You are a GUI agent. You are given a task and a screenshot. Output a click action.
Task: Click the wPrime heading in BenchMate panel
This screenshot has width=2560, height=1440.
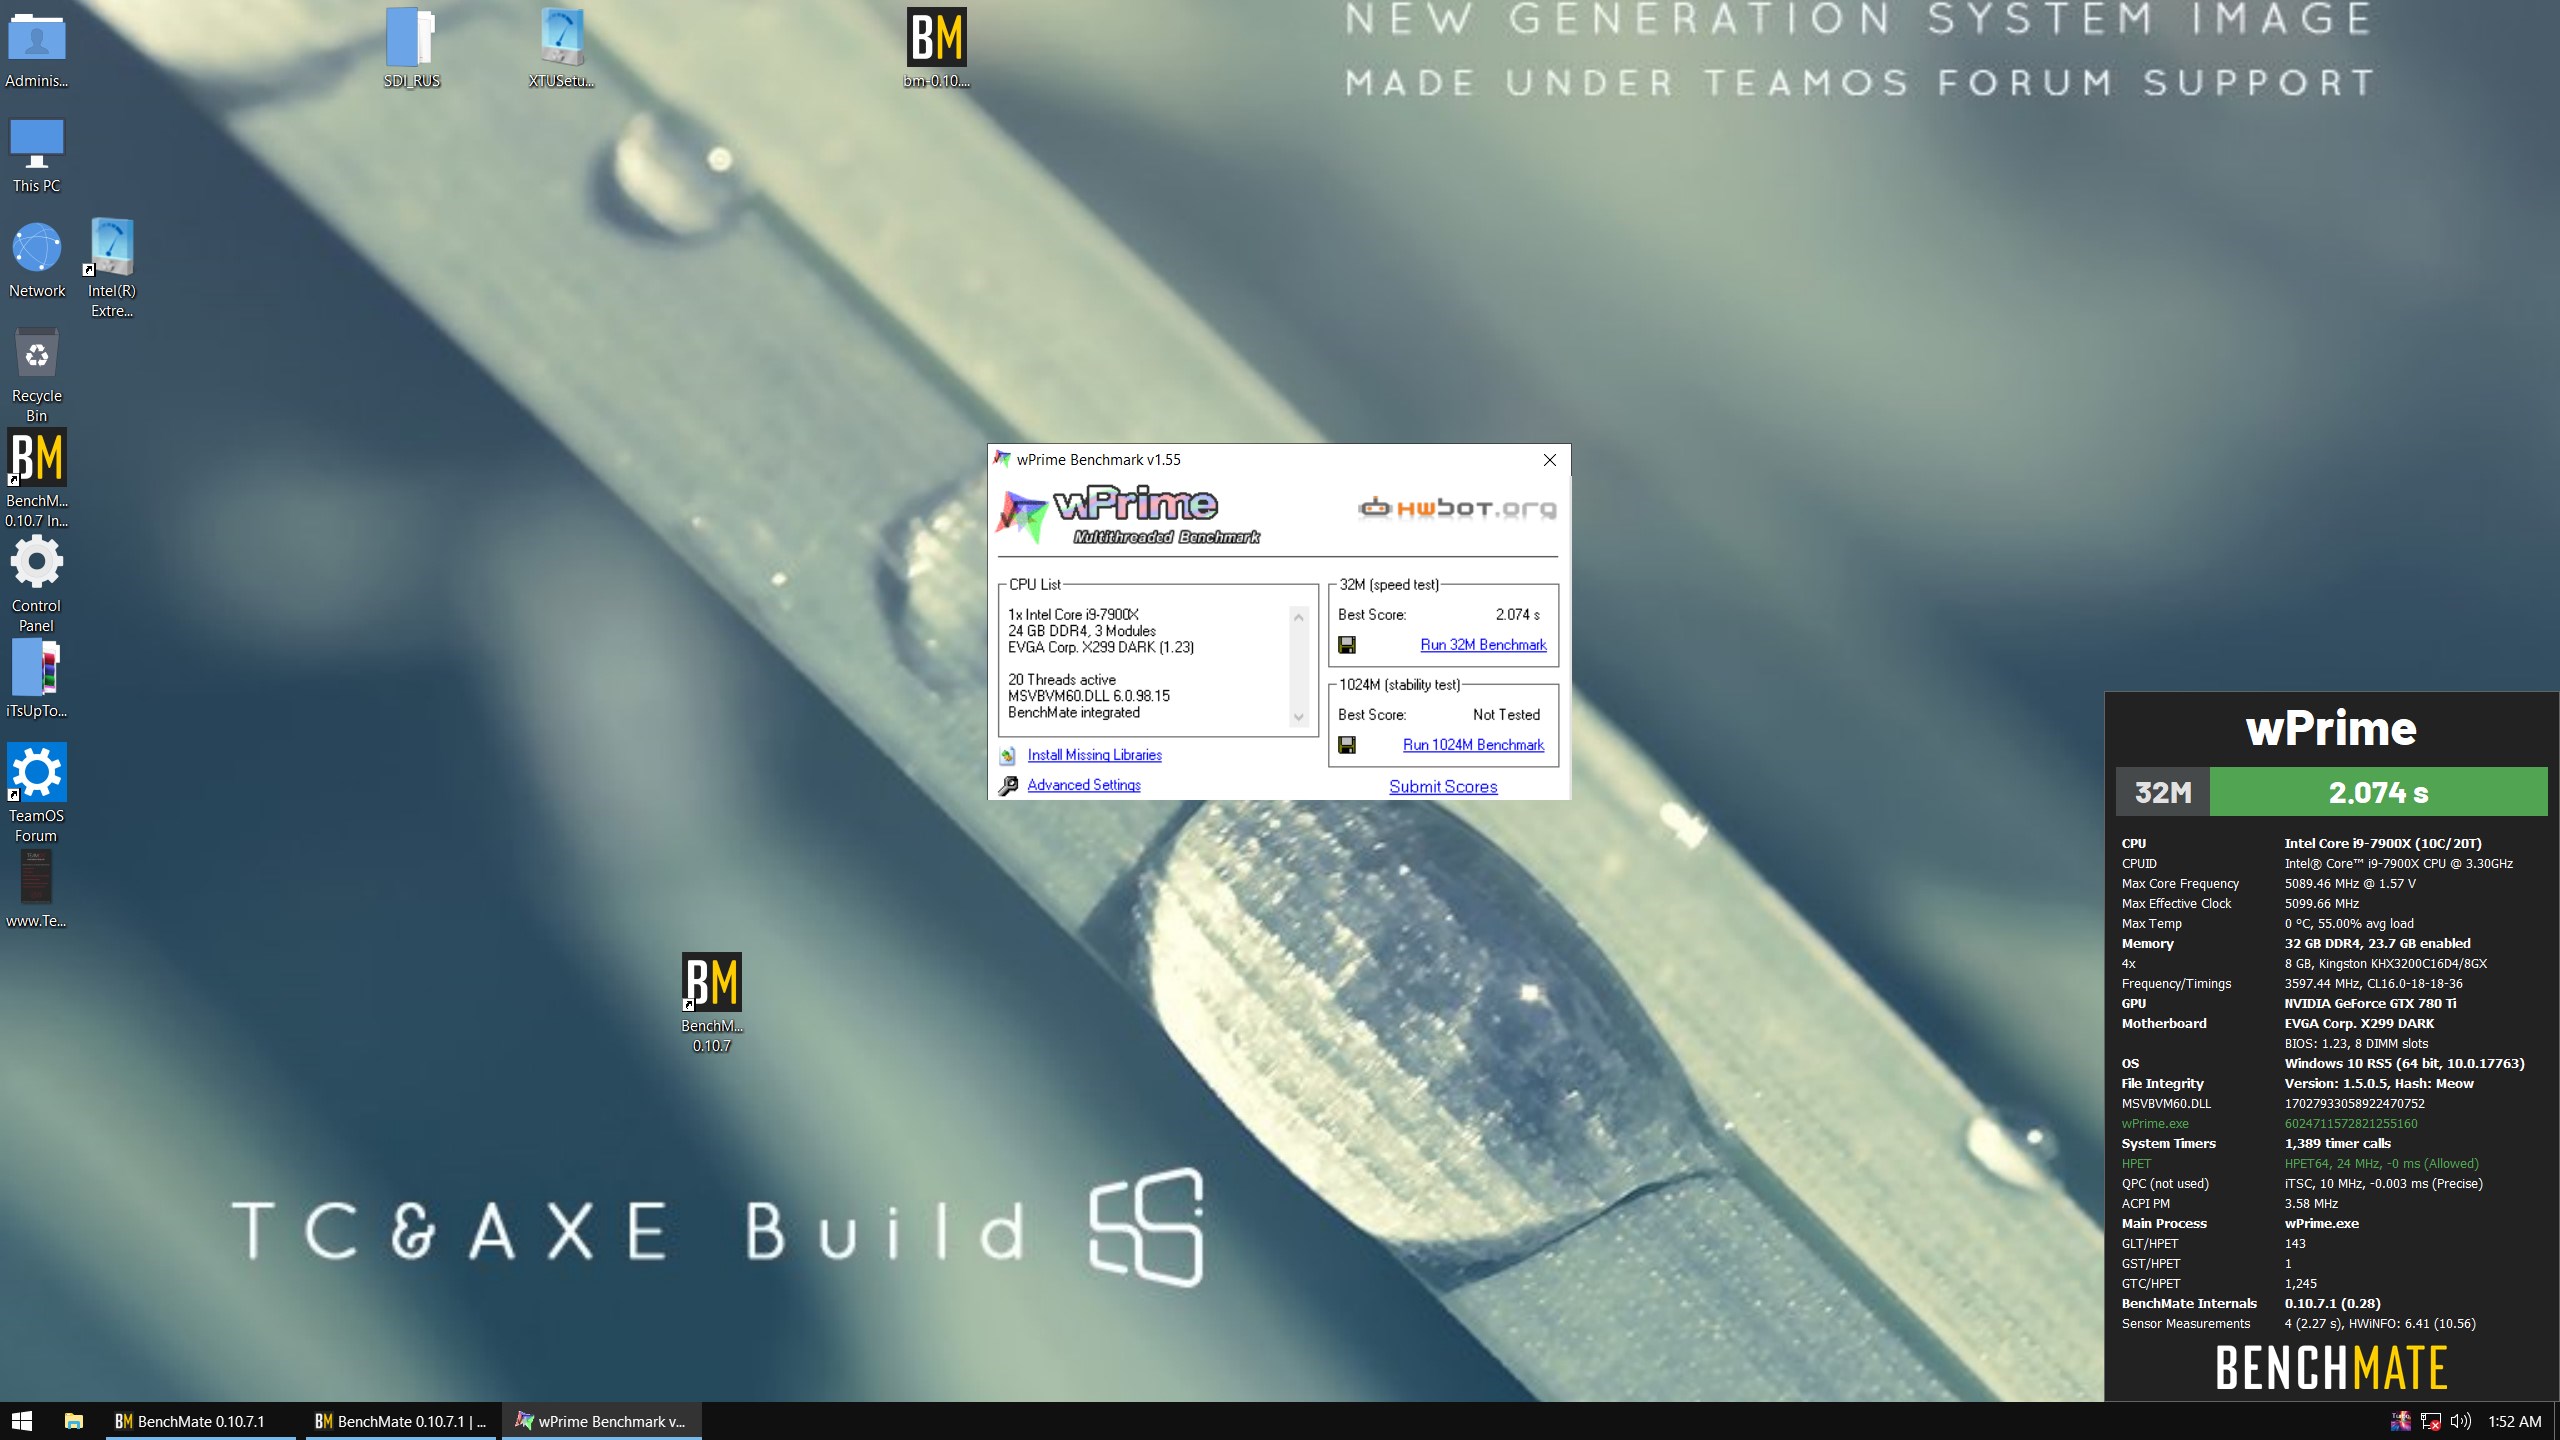[x=2331, y=729]
